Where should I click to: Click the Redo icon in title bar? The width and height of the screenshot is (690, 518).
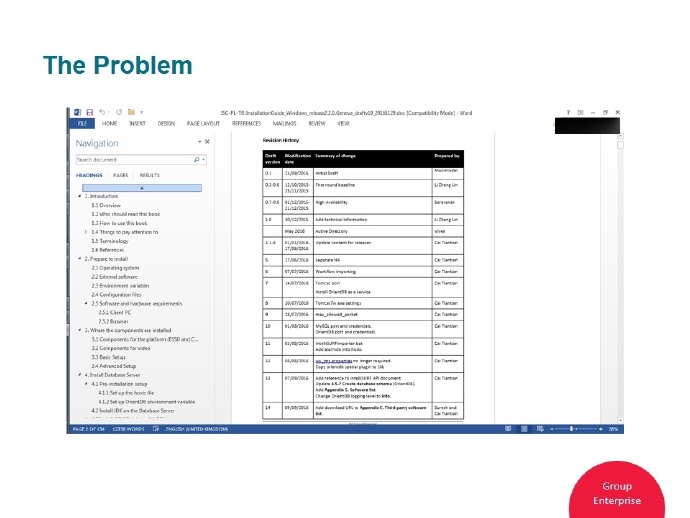[x=119, y=113]
